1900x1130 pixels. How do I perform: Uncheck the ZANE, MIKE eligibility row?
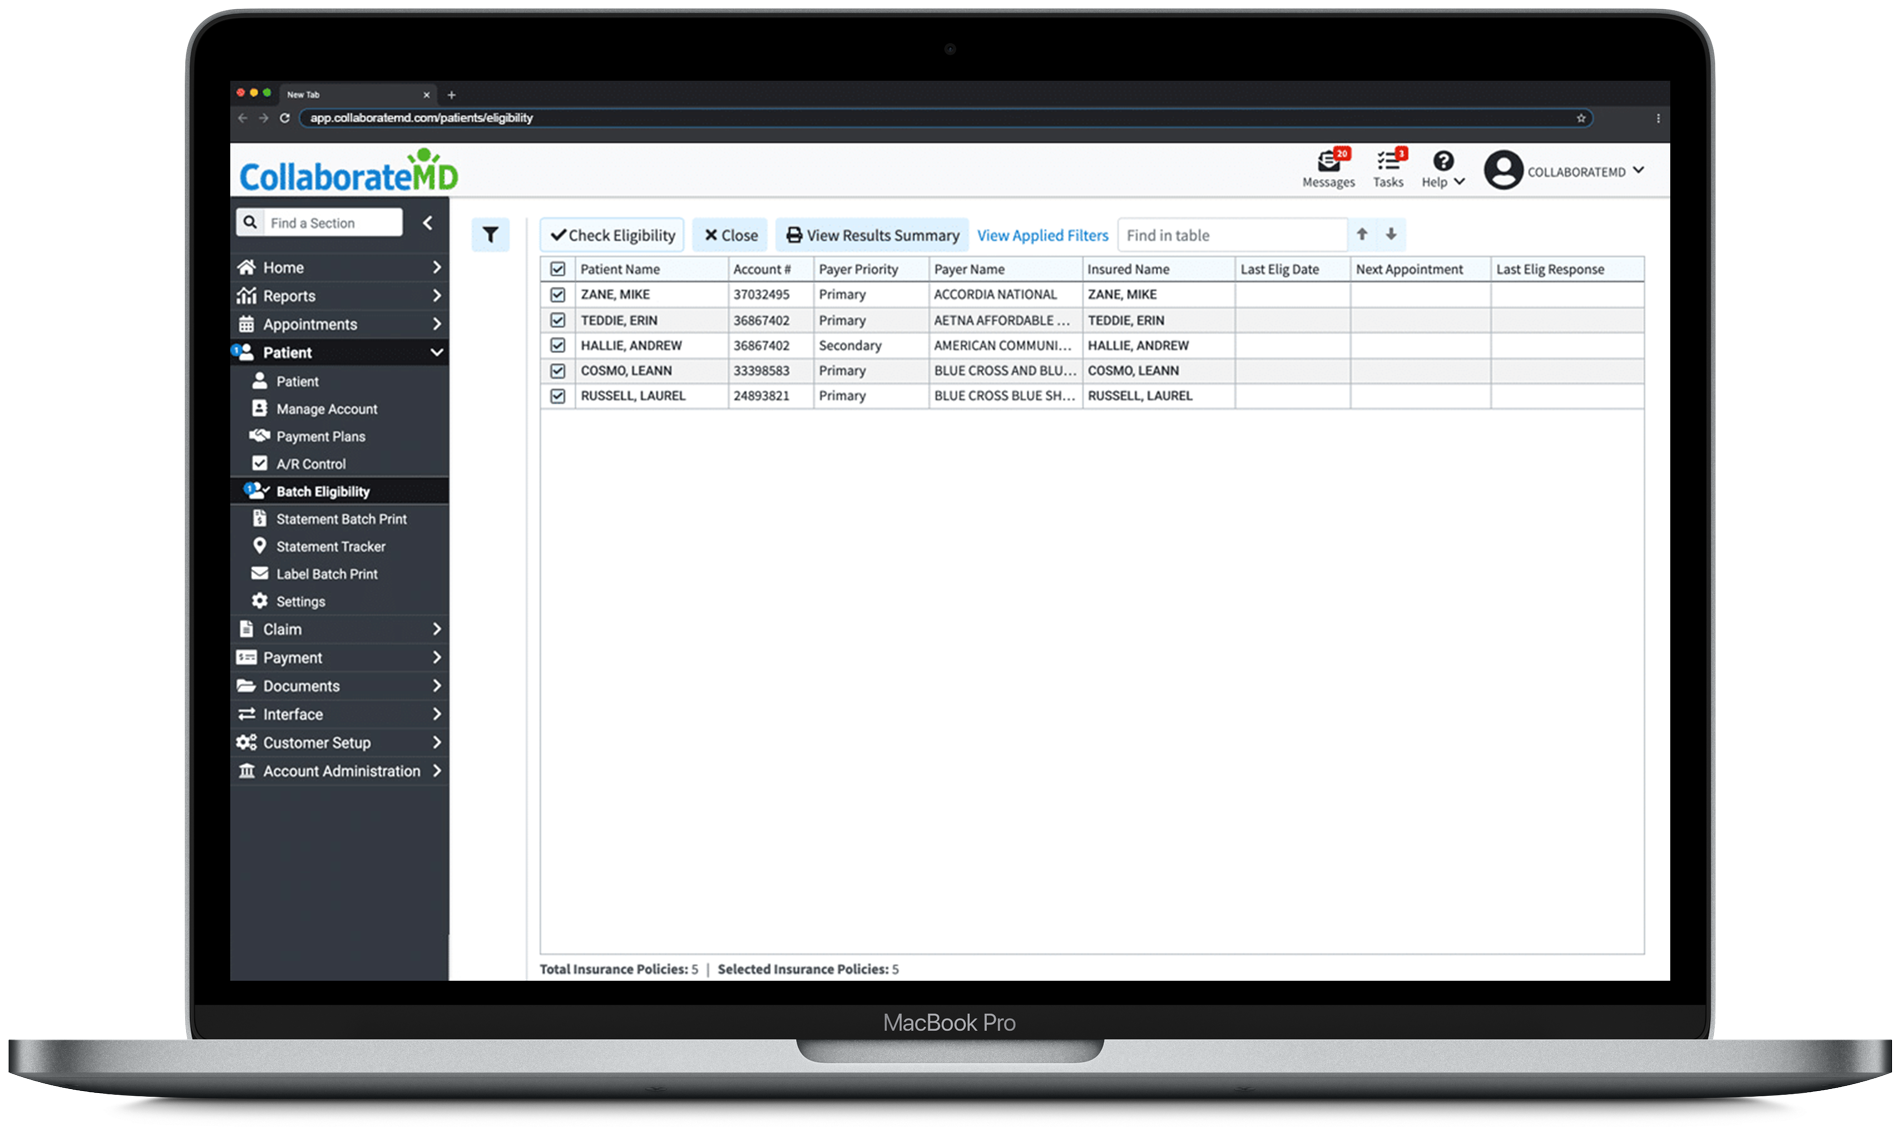click(557, 294)
